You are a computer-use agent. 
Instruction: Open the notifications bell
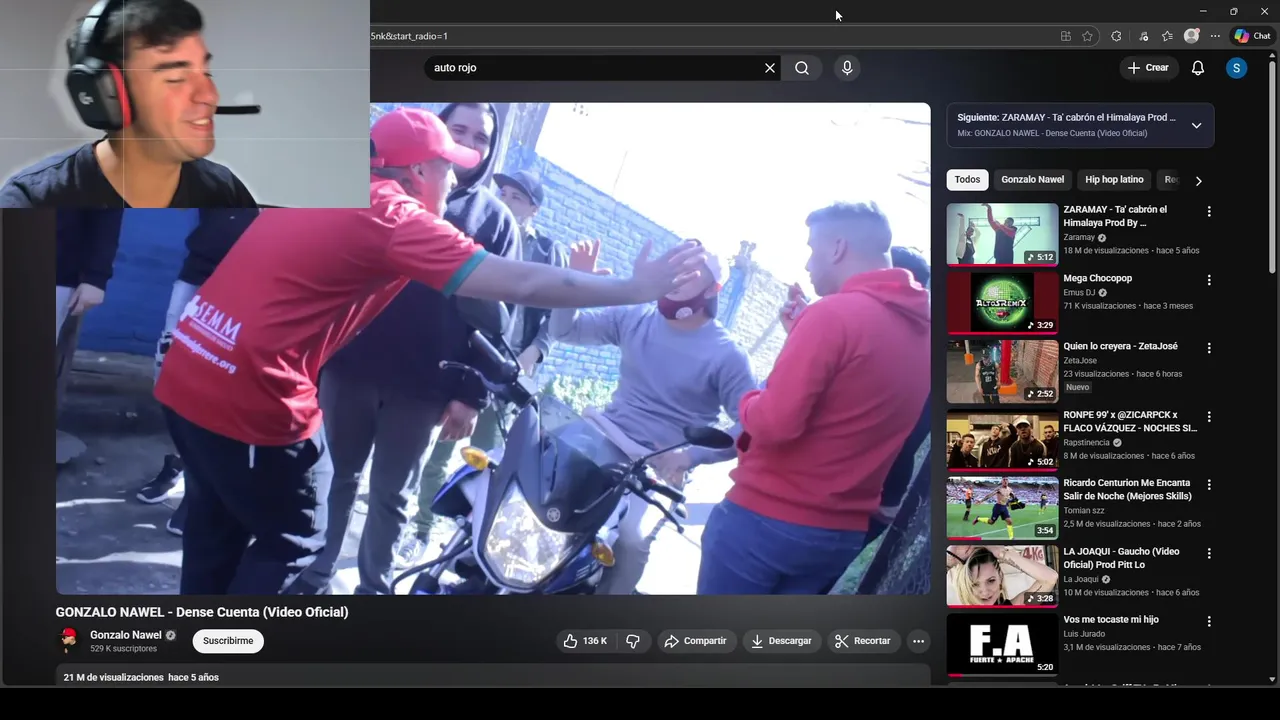point(1198,68)
